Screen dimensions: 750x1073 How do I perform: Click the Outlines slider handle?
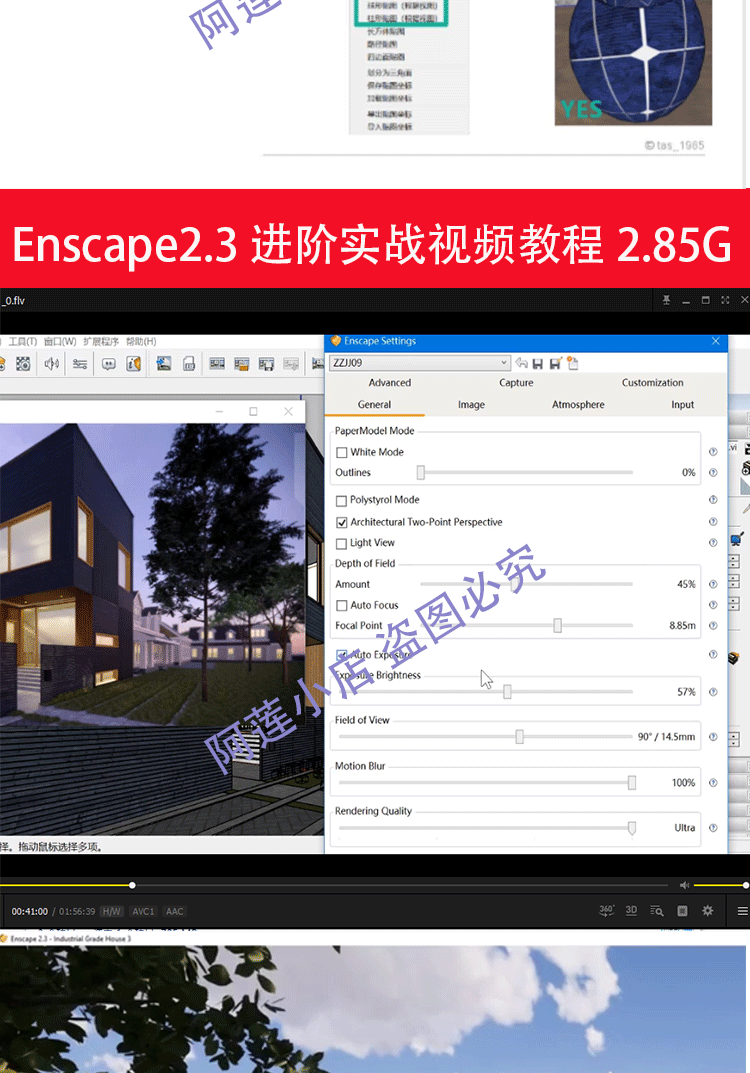[421, 472]
